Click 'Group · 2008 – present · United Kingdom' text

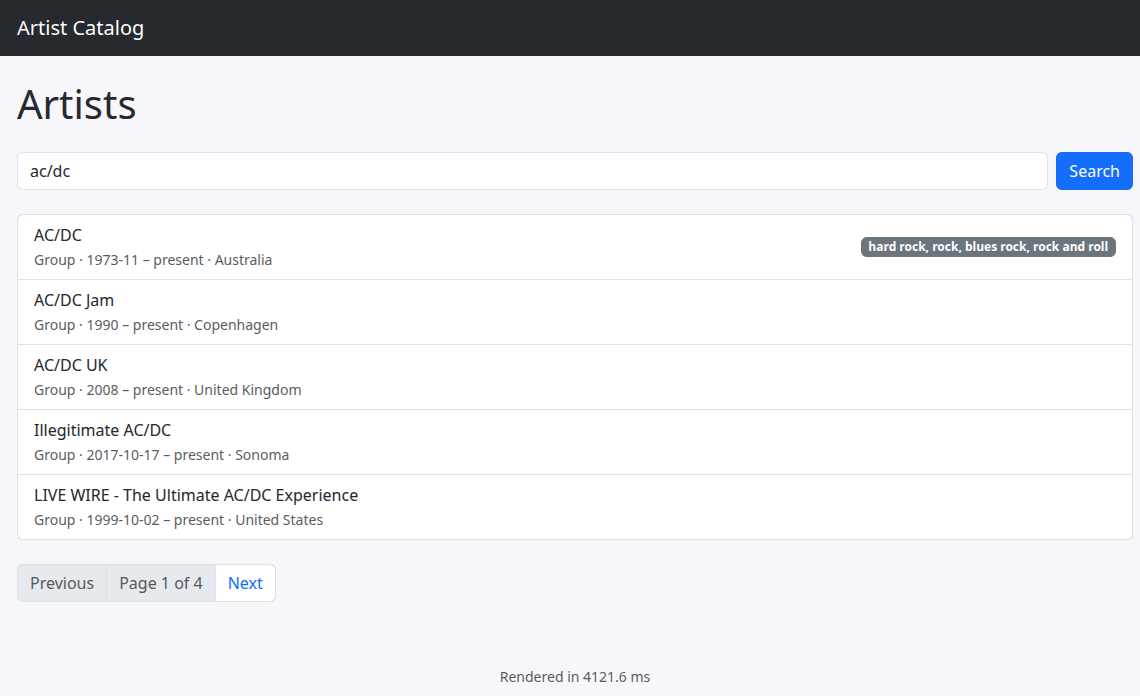tap(167, 390)
